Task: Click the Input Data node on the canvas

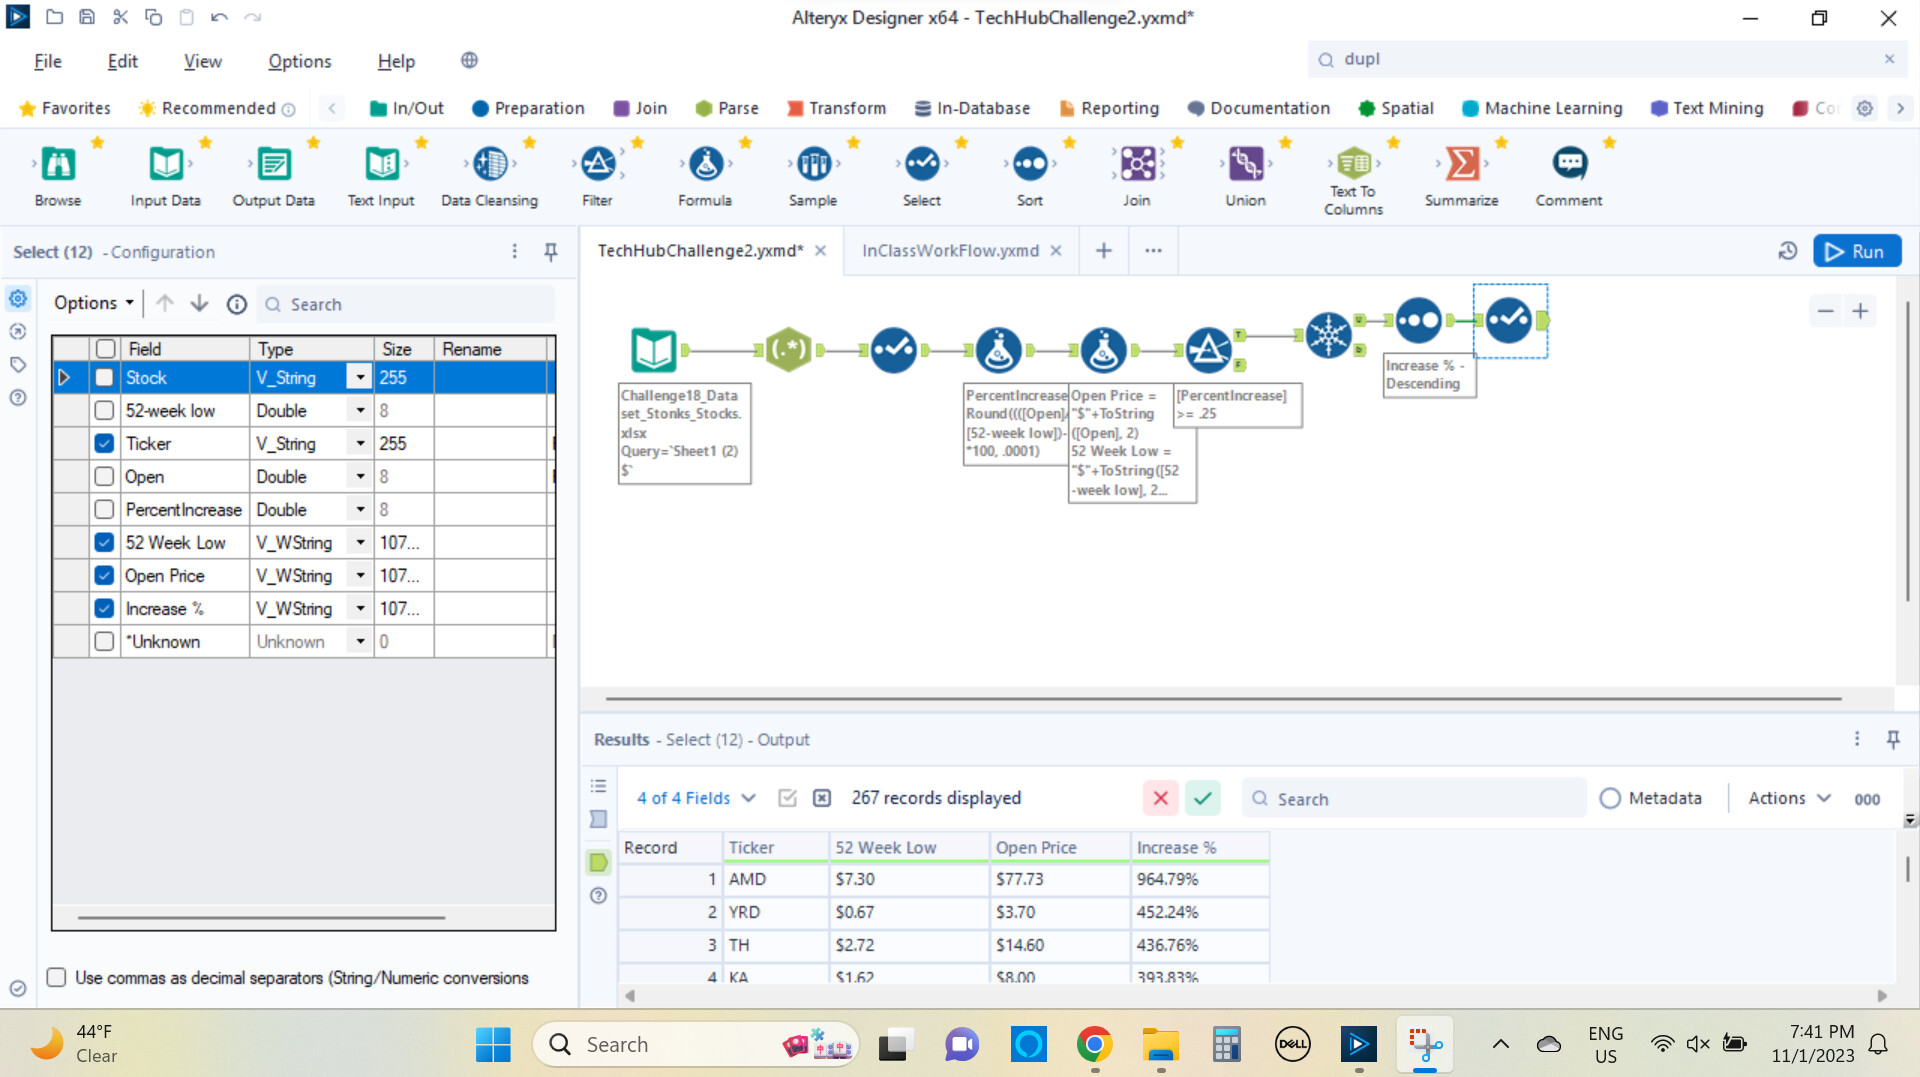Action: [654, 350]
